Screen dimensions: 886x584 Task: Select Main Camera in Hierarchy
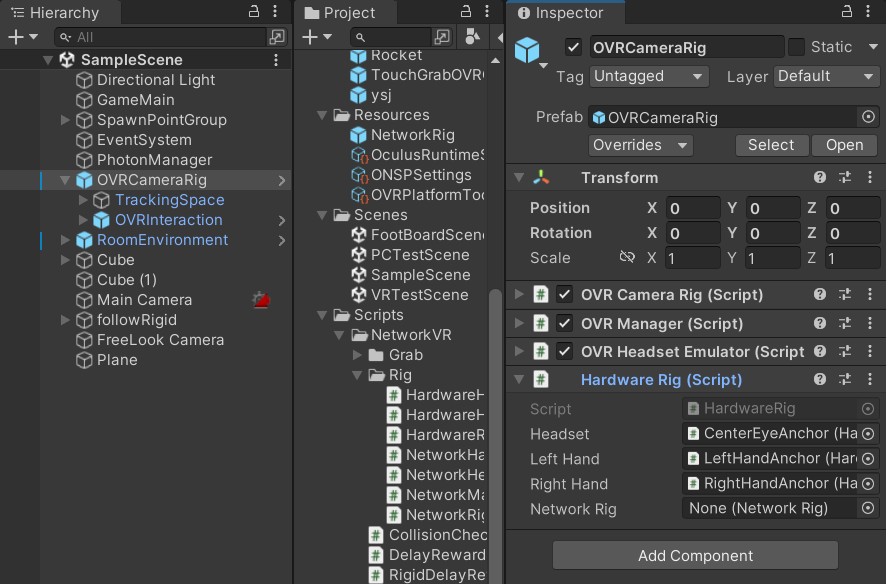pos(145,300)
